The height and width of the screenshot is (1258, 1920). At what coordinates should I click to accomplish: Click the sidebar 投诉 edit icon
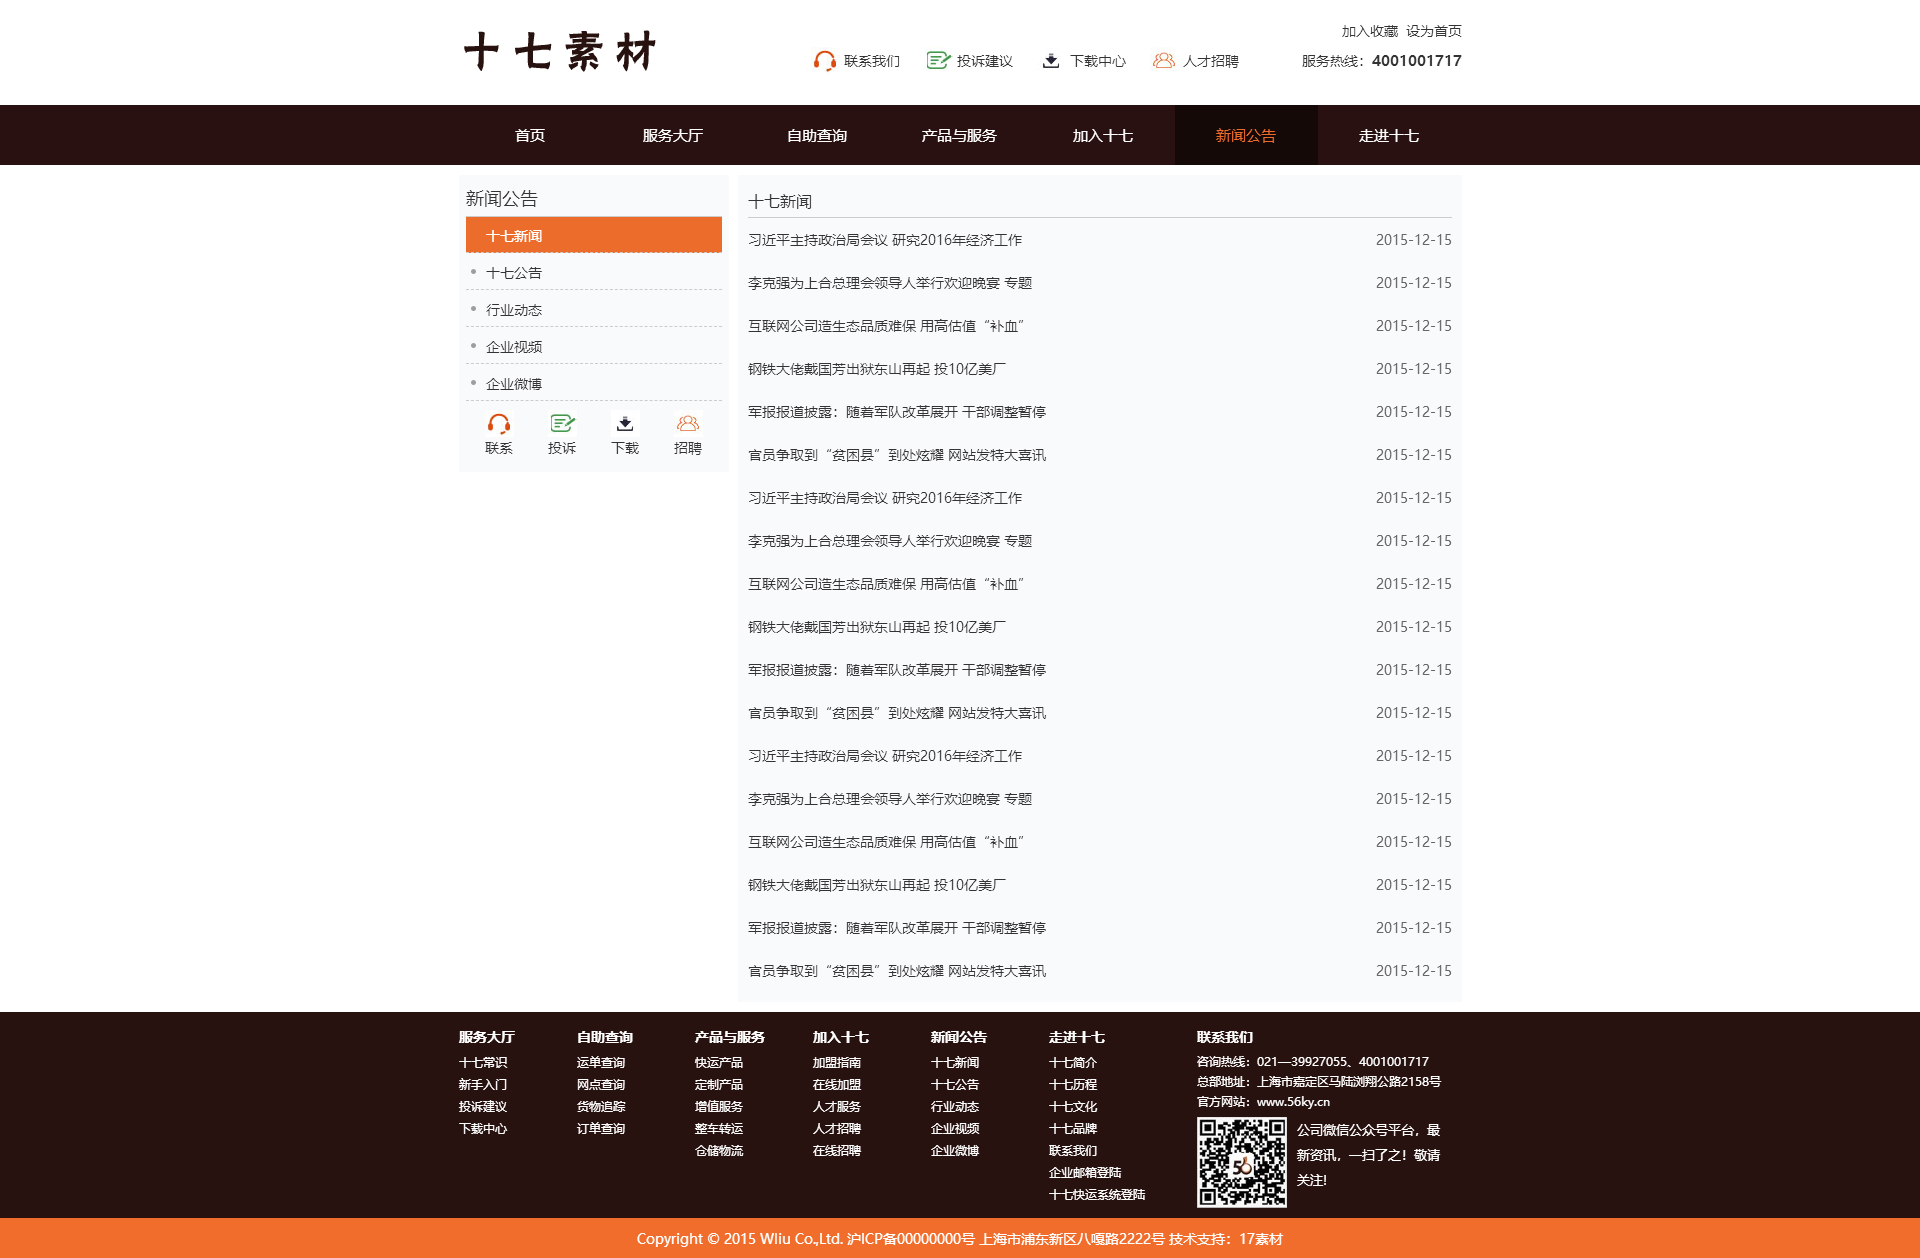[x=562, y=423]
